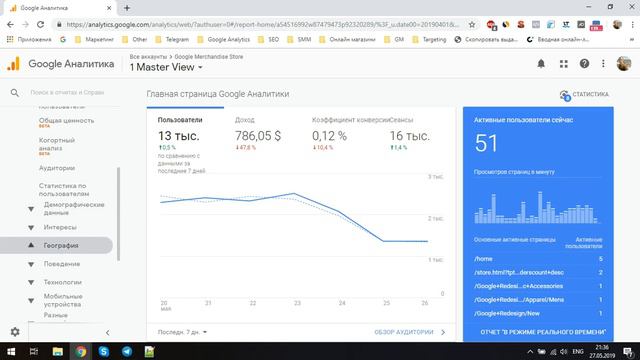The width and height of the screenshot is (640, 360).
Task: Click the browser address bar
Action: point(261,24)
